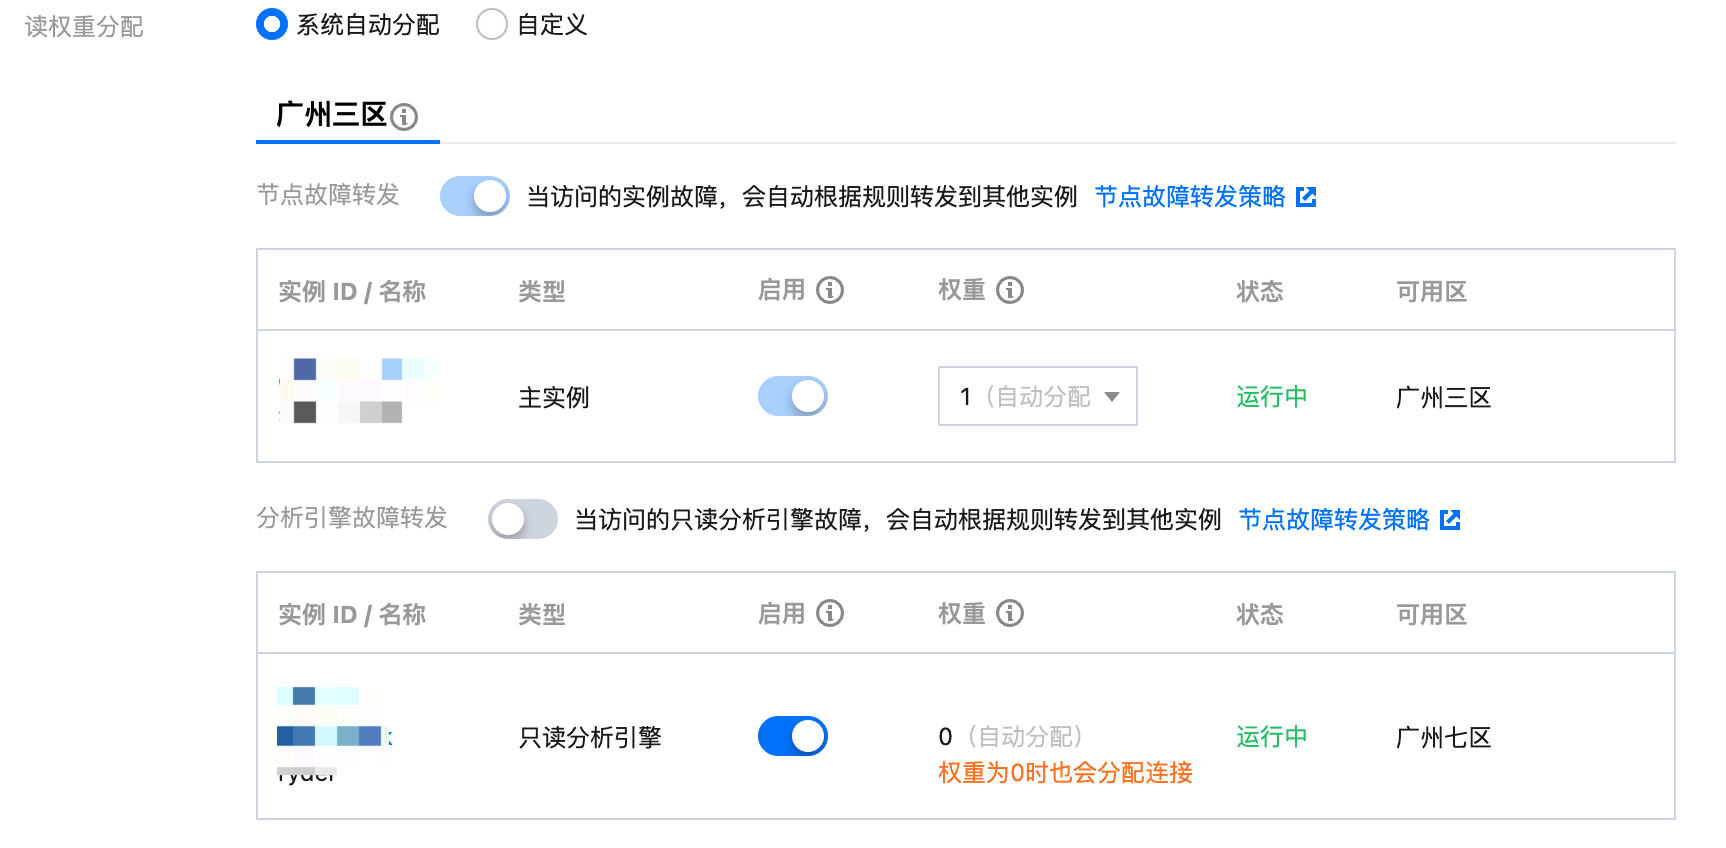This screenshot has width=1726, height=848.
Task: Toggle 启用 switch for 只读分析引擎 row
Action: [792, 736]
